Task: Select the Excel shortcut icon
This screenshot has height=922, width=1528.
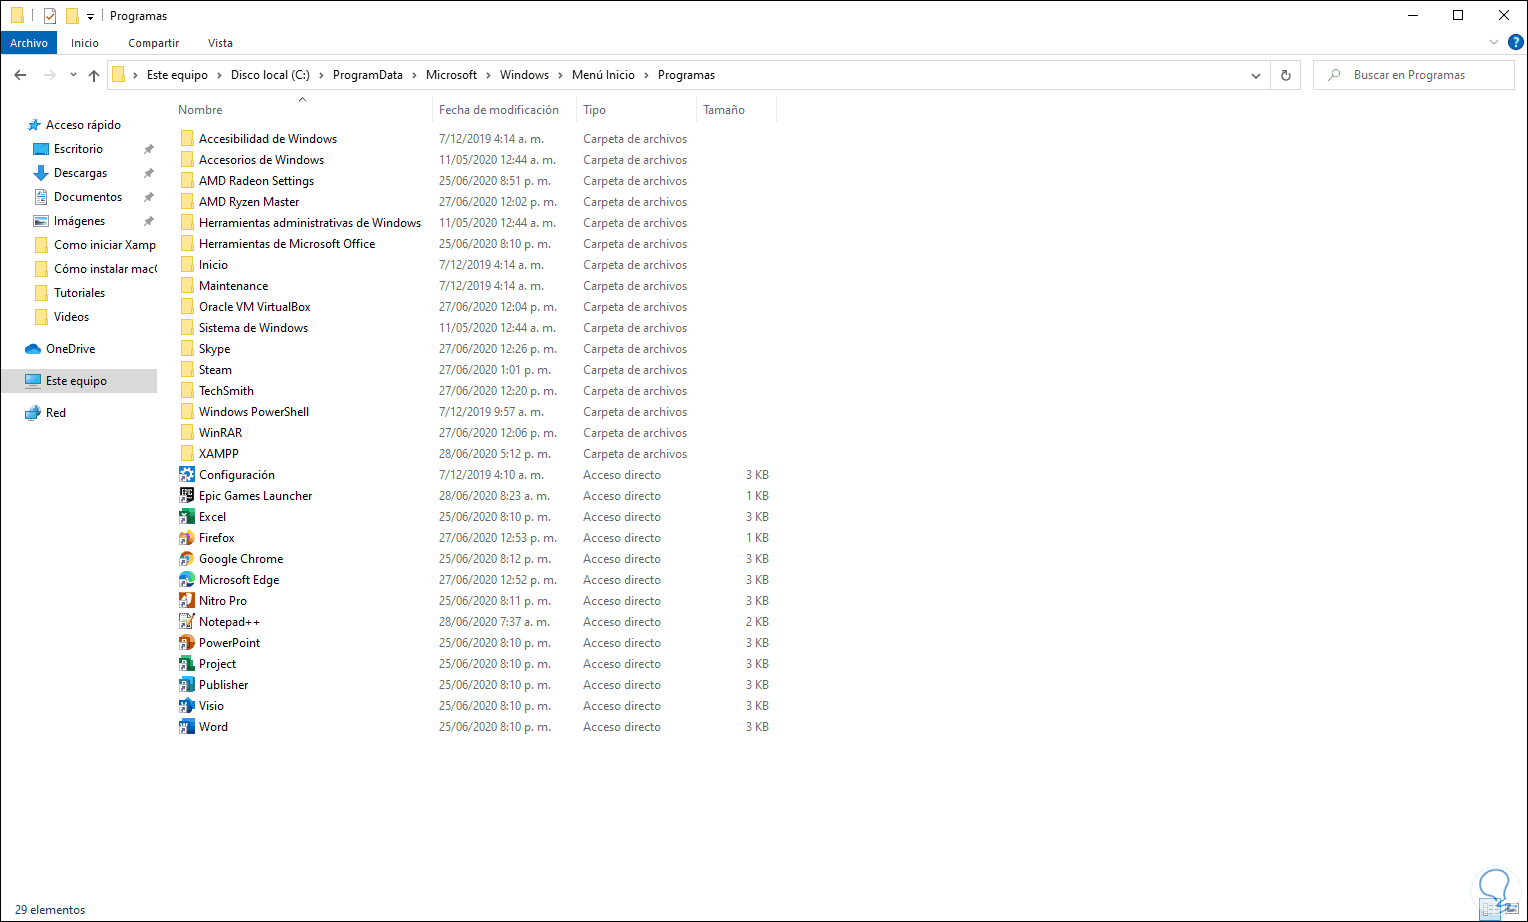Action: click(x=187, y=517)
